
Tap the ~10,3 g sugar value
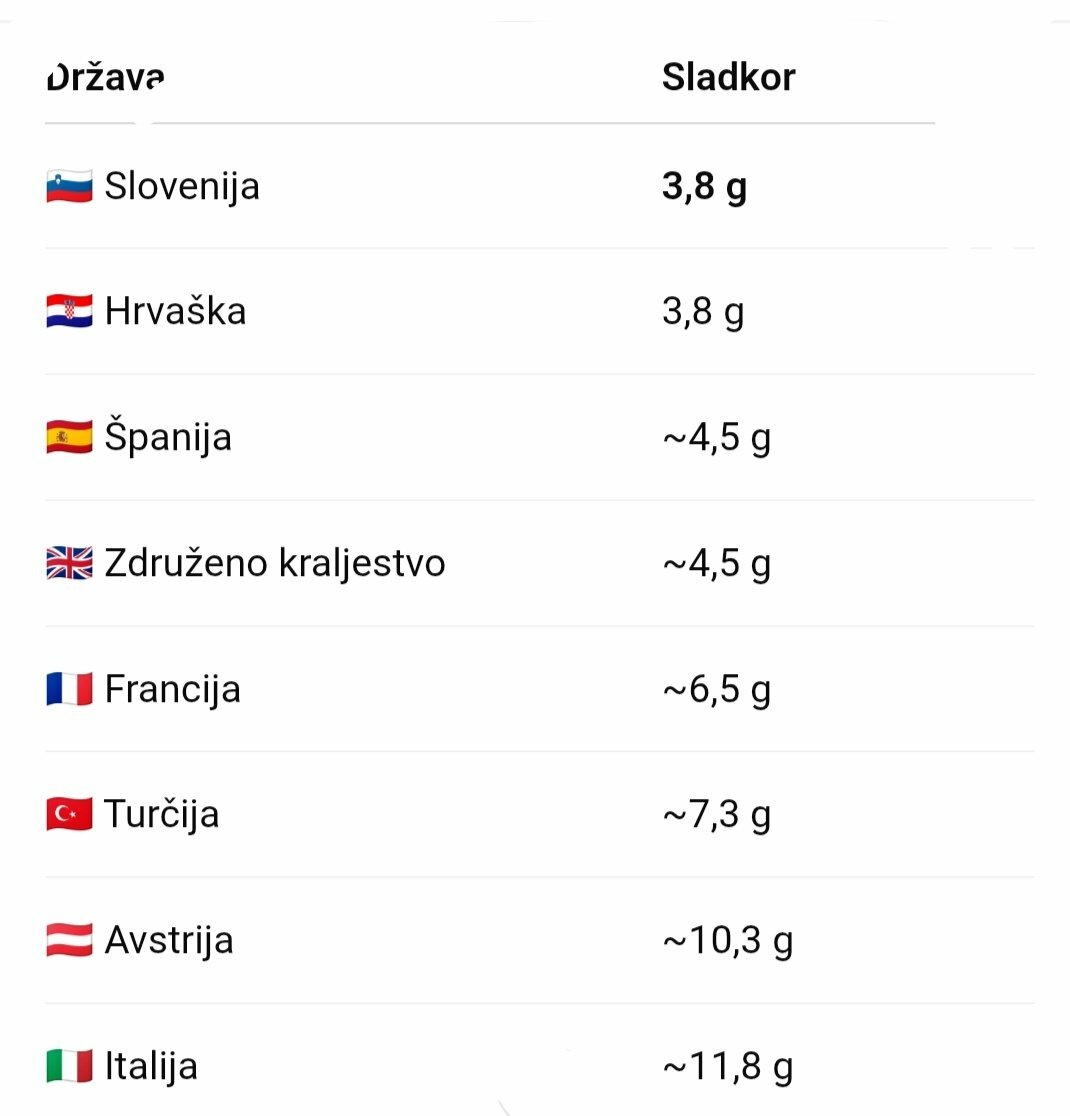coord(727,941)
